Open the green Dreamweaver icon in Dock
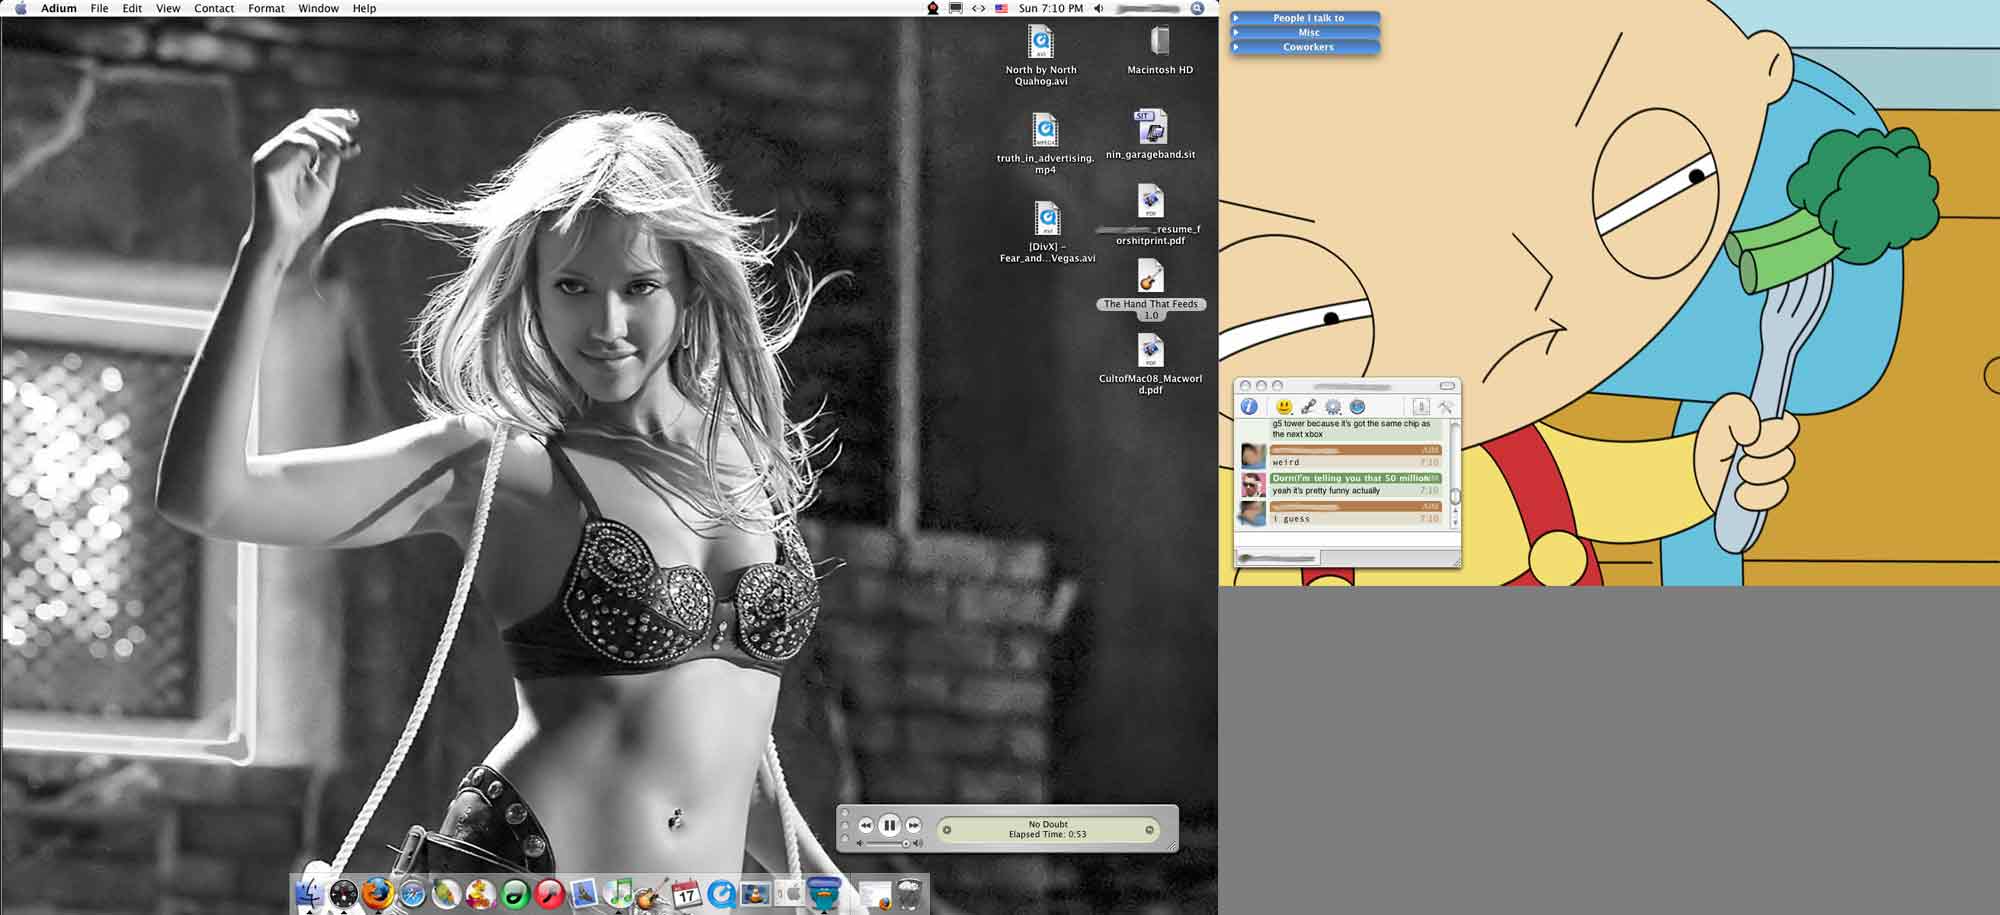The width and height of the screenshot is (2000, 915). click(x=516, y=893)
